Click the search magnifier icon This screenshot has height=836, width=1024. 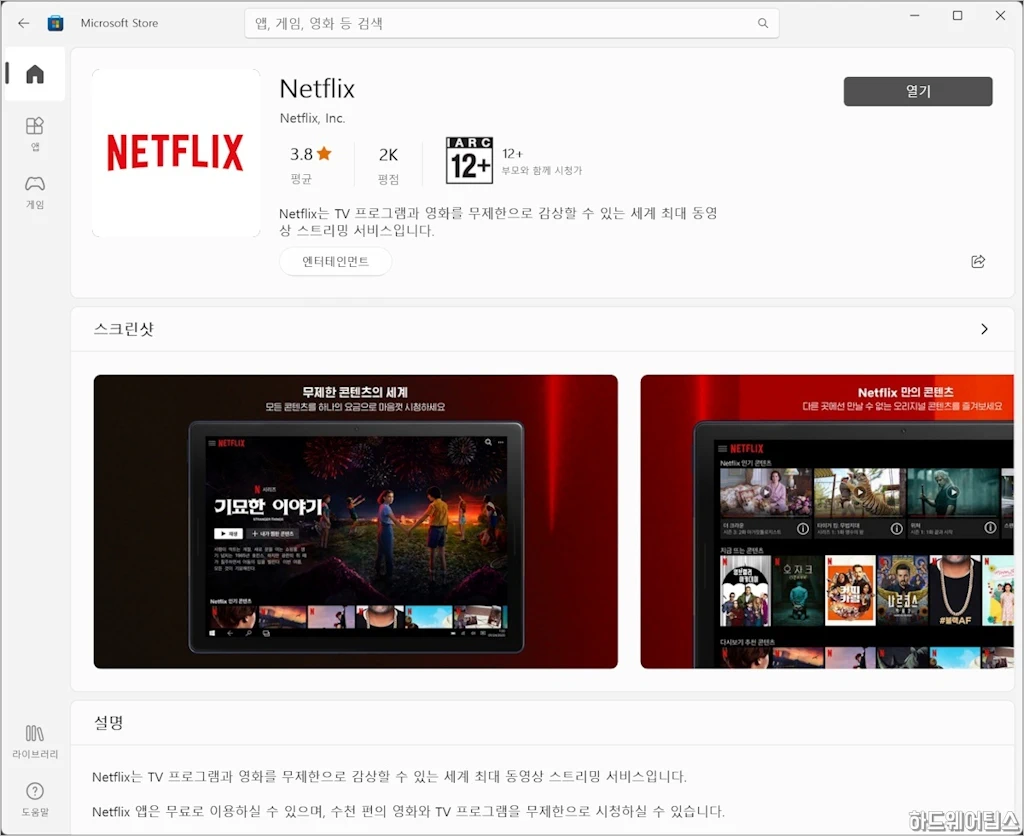(763, 24)
